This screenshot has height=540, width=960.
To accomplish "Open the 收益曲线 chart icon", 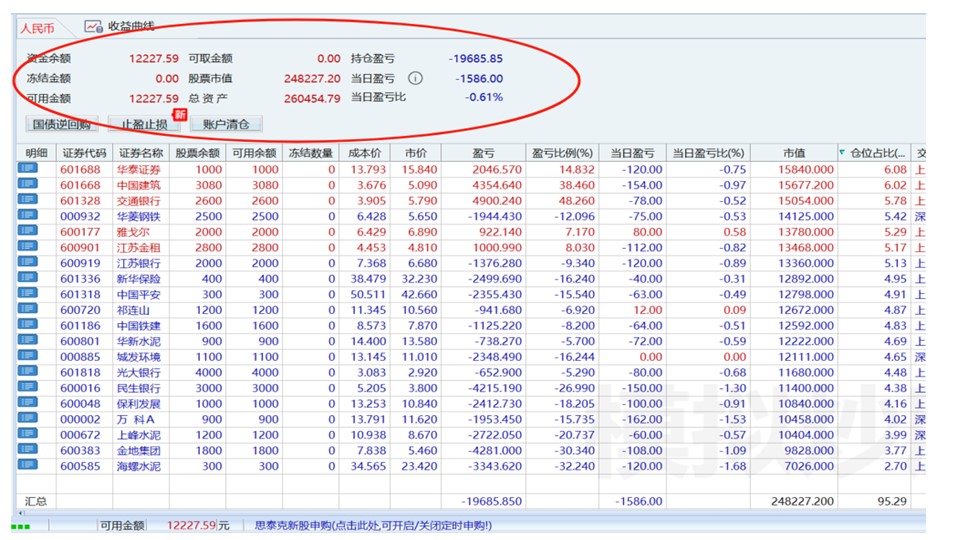I will 94,27.
